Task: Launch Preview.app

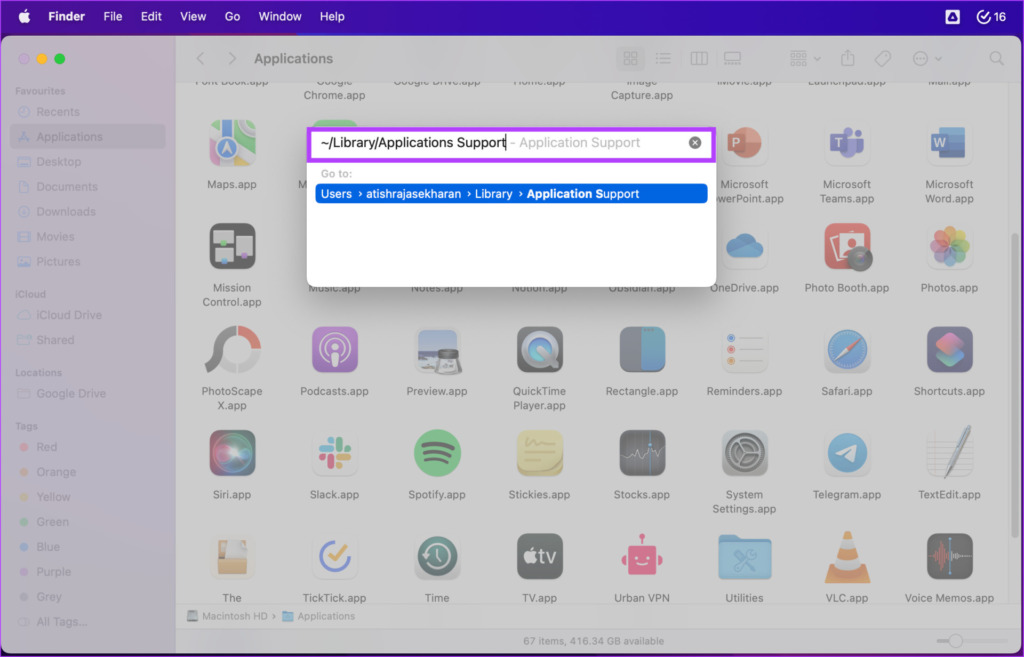Action: pyautogui.click(x=437, y=349)
